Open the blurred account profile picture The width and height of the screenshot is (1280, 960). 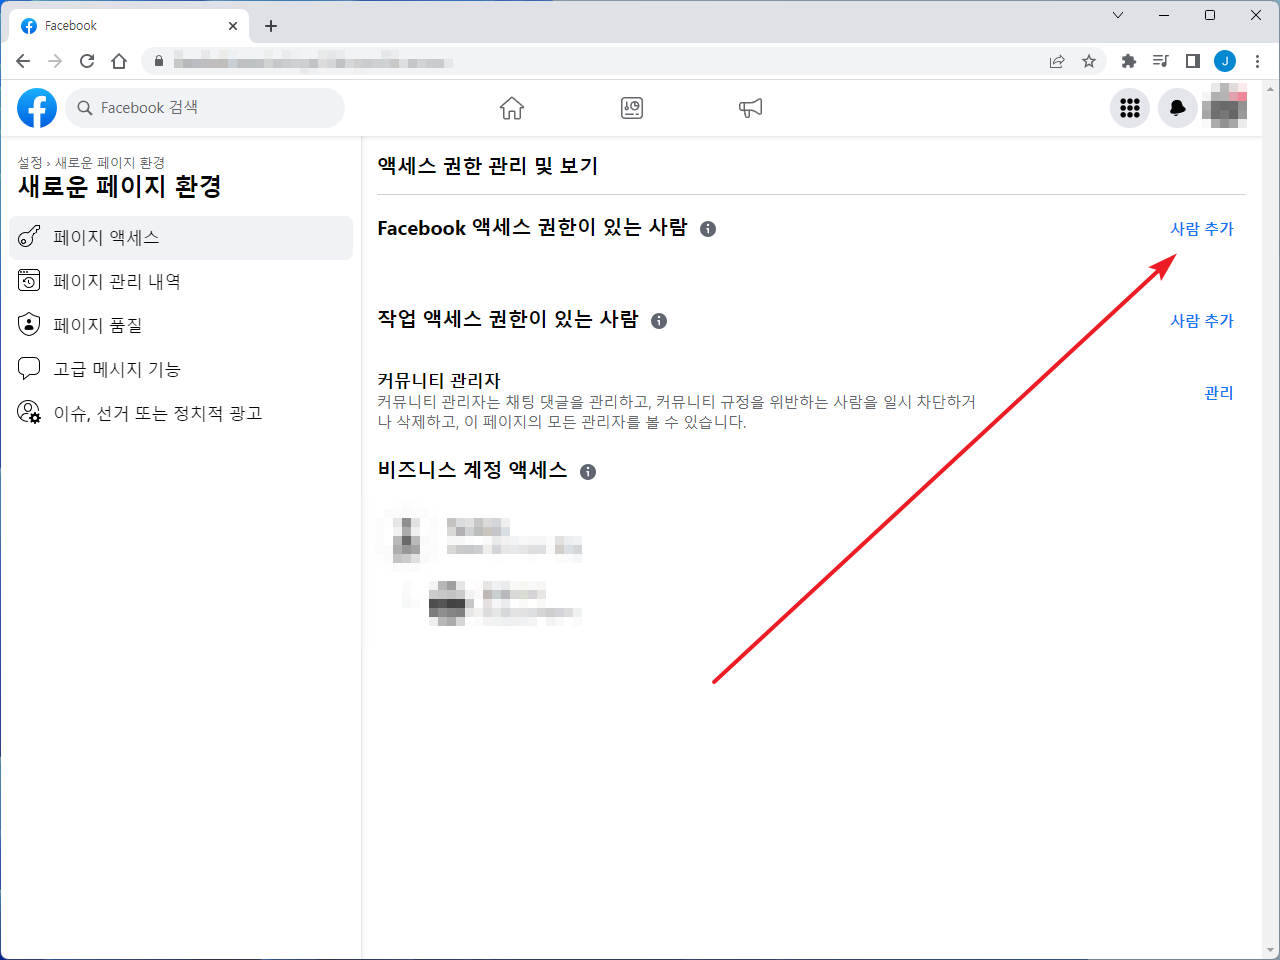point(1225,106)
